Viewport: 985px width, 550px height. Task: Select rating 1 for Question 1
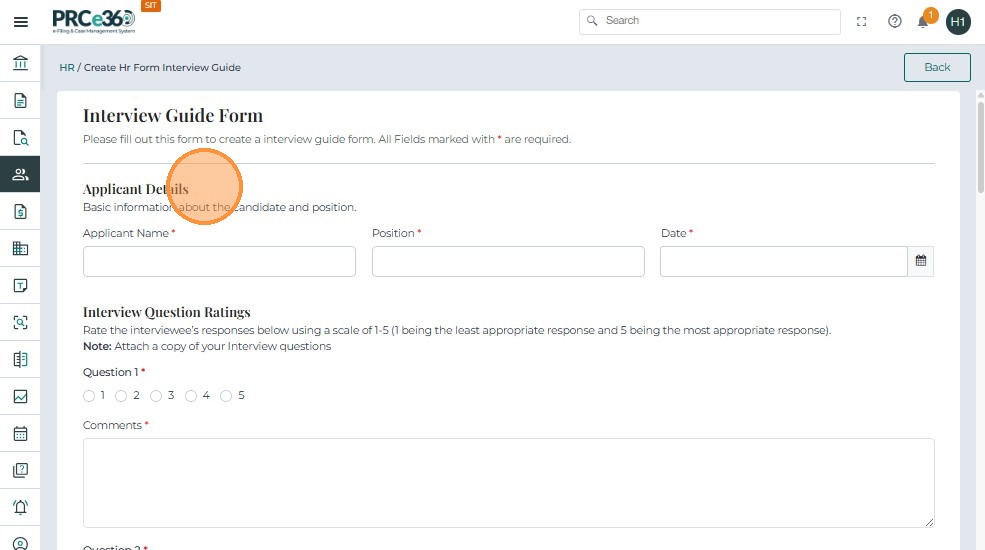pos(89,396)
